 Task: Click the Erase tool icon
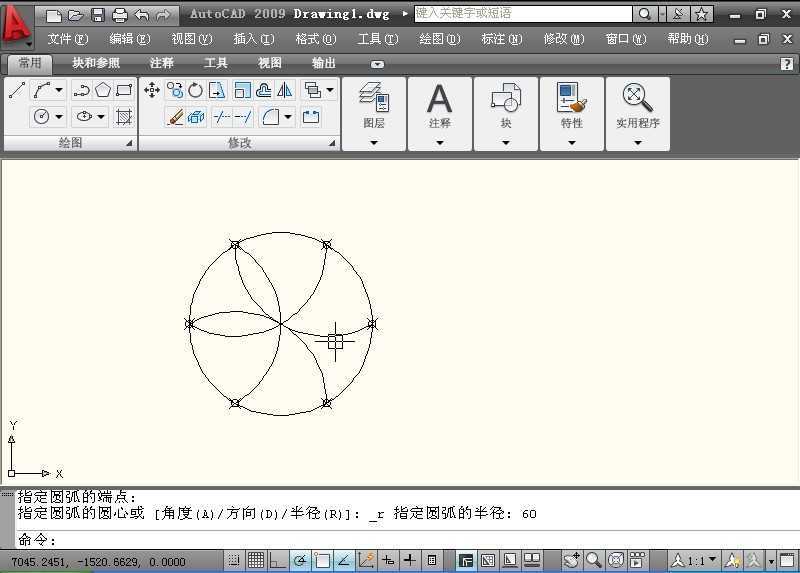coord(175,117)
